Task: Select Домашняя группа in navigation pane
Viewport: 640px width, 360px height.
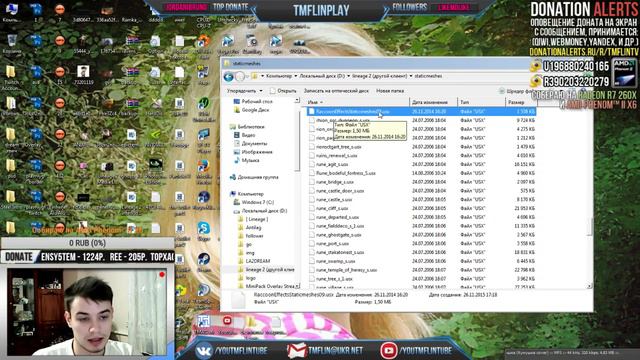Action: (x=254, y=177)
